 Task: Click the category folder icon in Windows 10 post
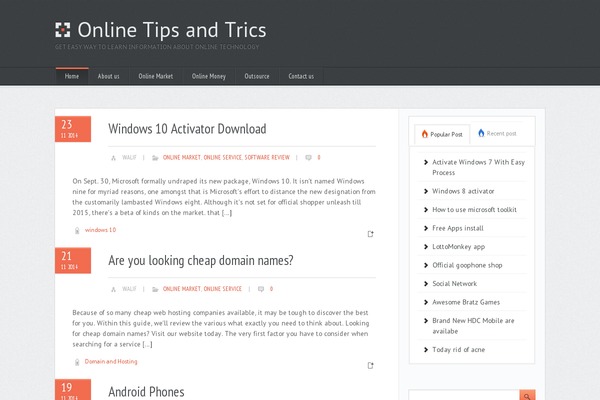155,158
